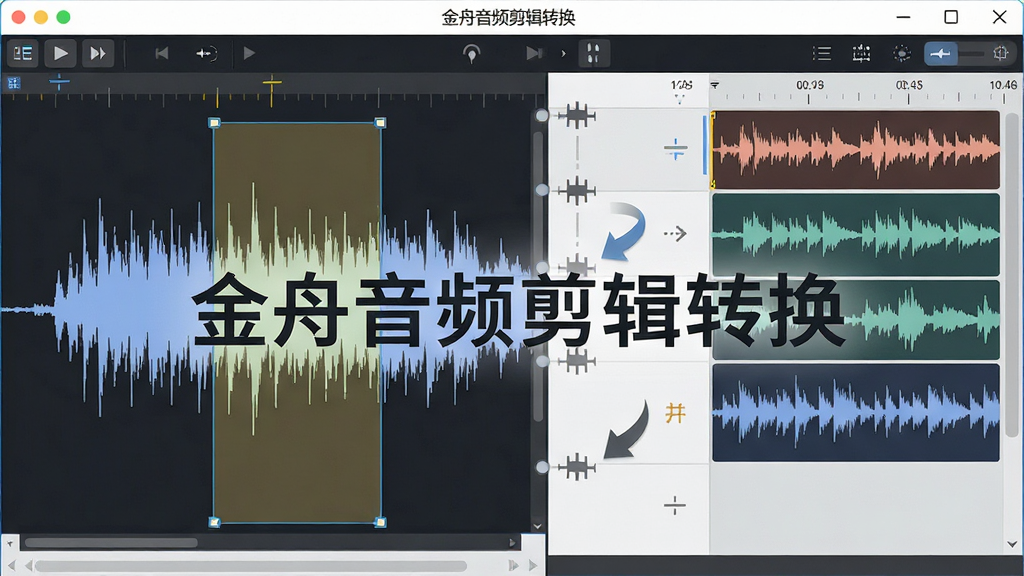Select the blue timeline marker
The image size is (1024, 576).
pos(59,82)
